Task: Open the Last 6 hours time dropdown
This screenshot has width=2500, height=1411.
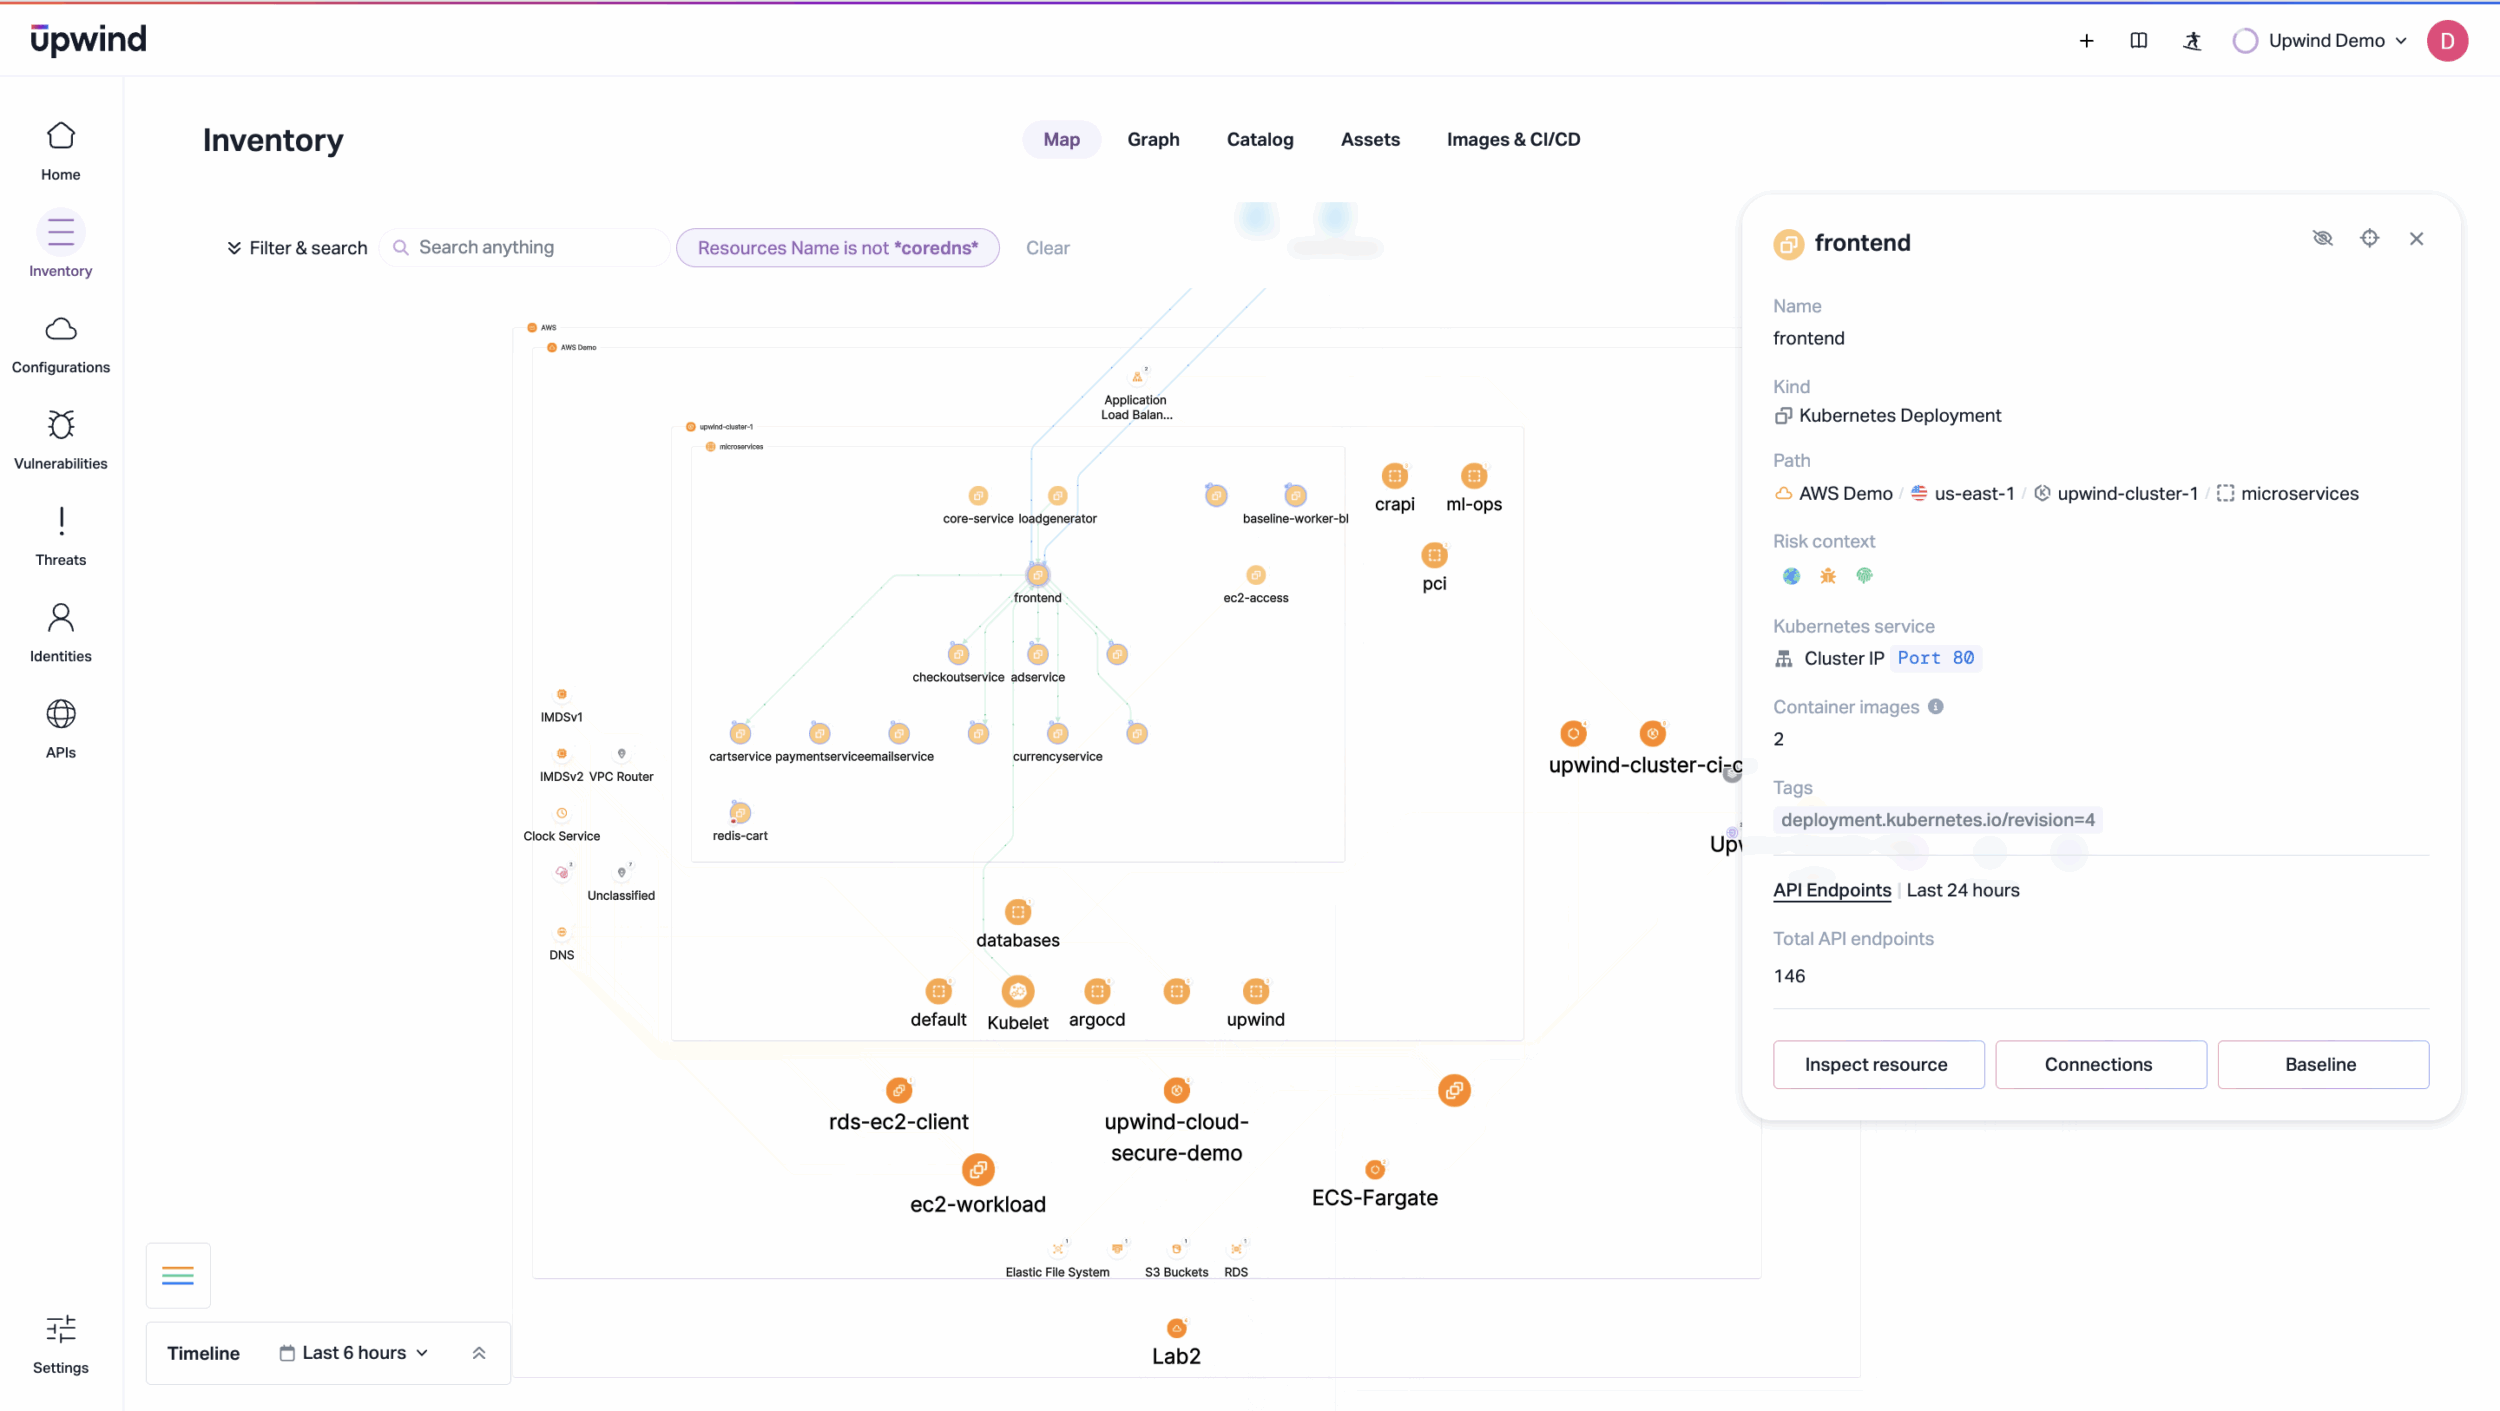Action: pyautogui.click(x=354, y=1353)
